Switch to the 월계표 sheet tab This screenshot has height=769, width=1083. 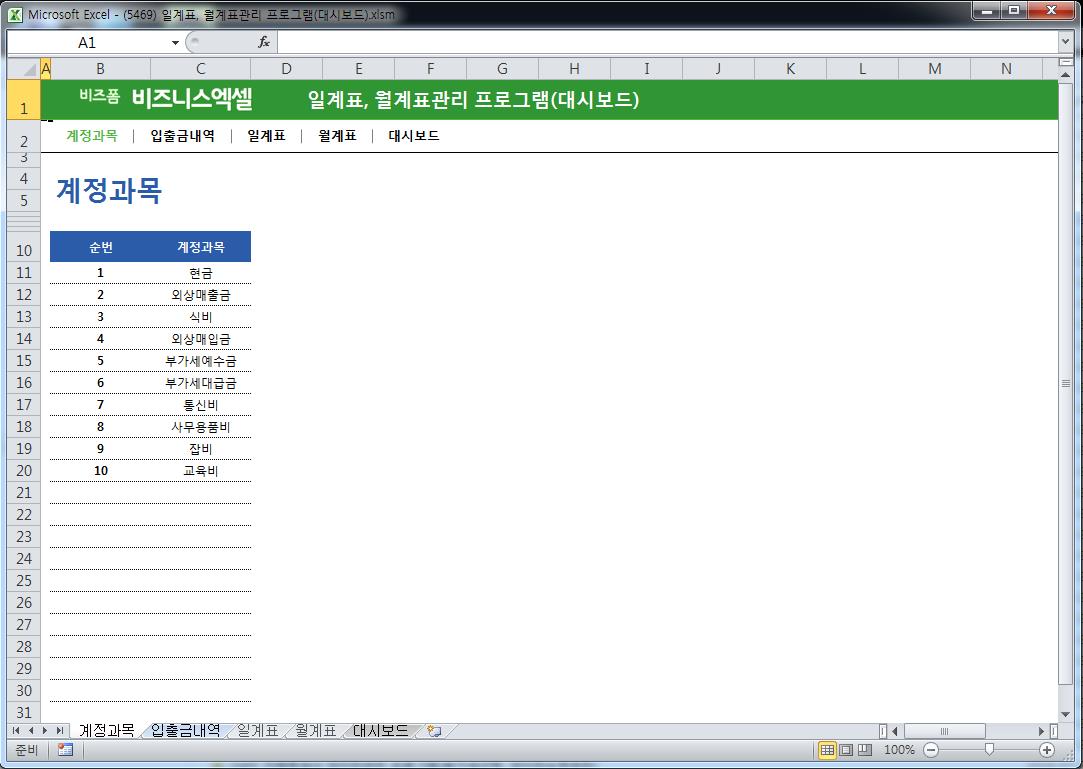316,730
